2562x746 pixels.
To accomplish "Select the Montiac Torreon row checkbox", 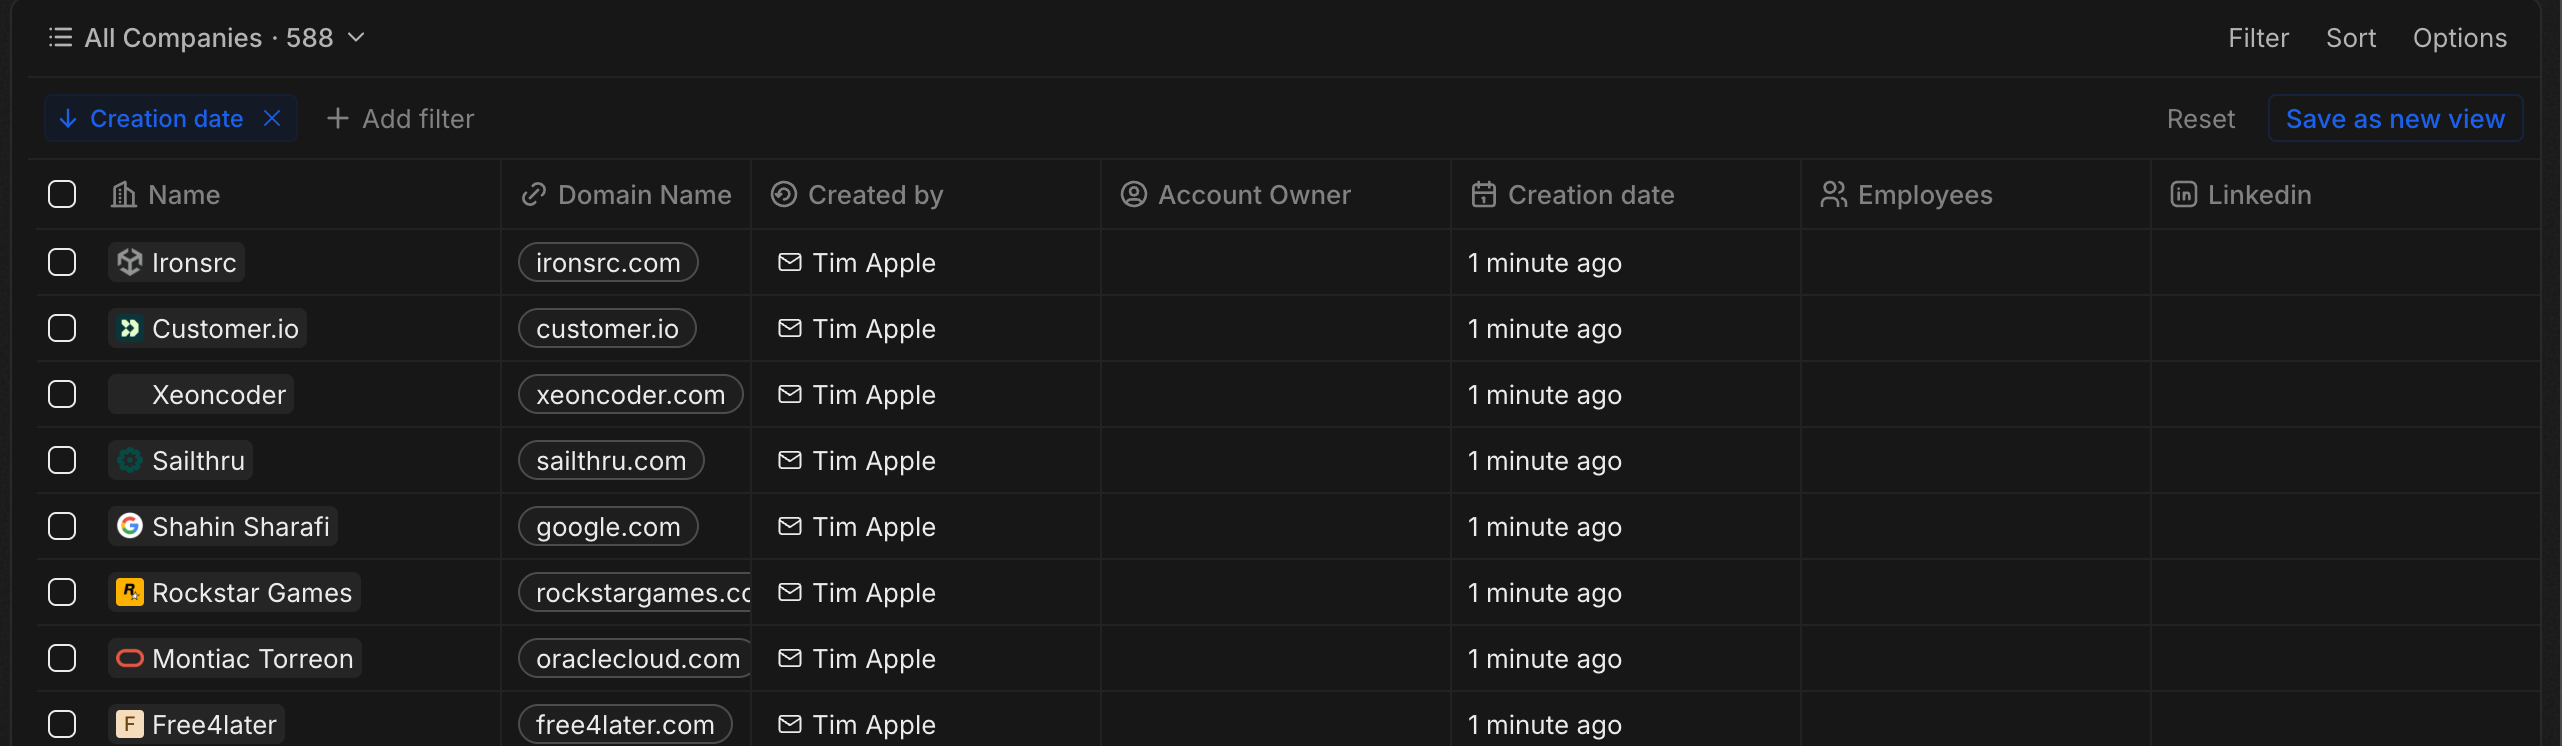I will point(62,658).
